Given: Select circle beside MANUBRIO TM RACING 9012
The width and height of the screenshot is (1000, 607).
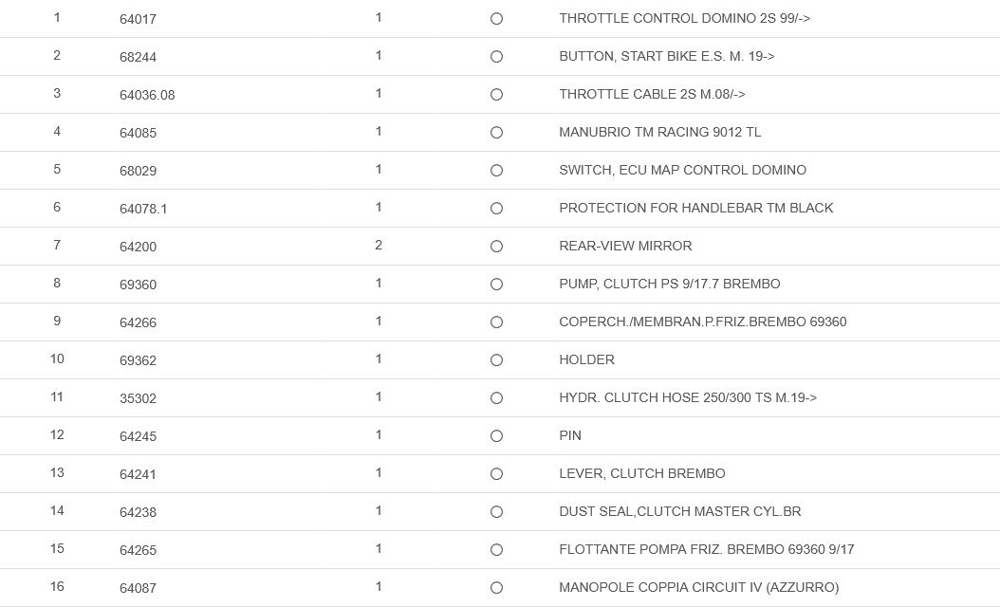Looking at the screenshot, I should pos(496,133).
